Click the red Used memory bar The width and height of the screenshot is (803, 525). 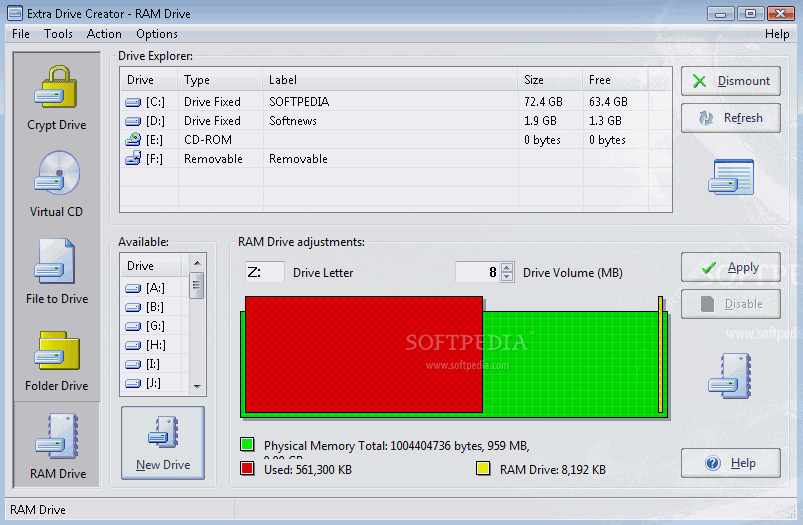click(x=364, y=354)
